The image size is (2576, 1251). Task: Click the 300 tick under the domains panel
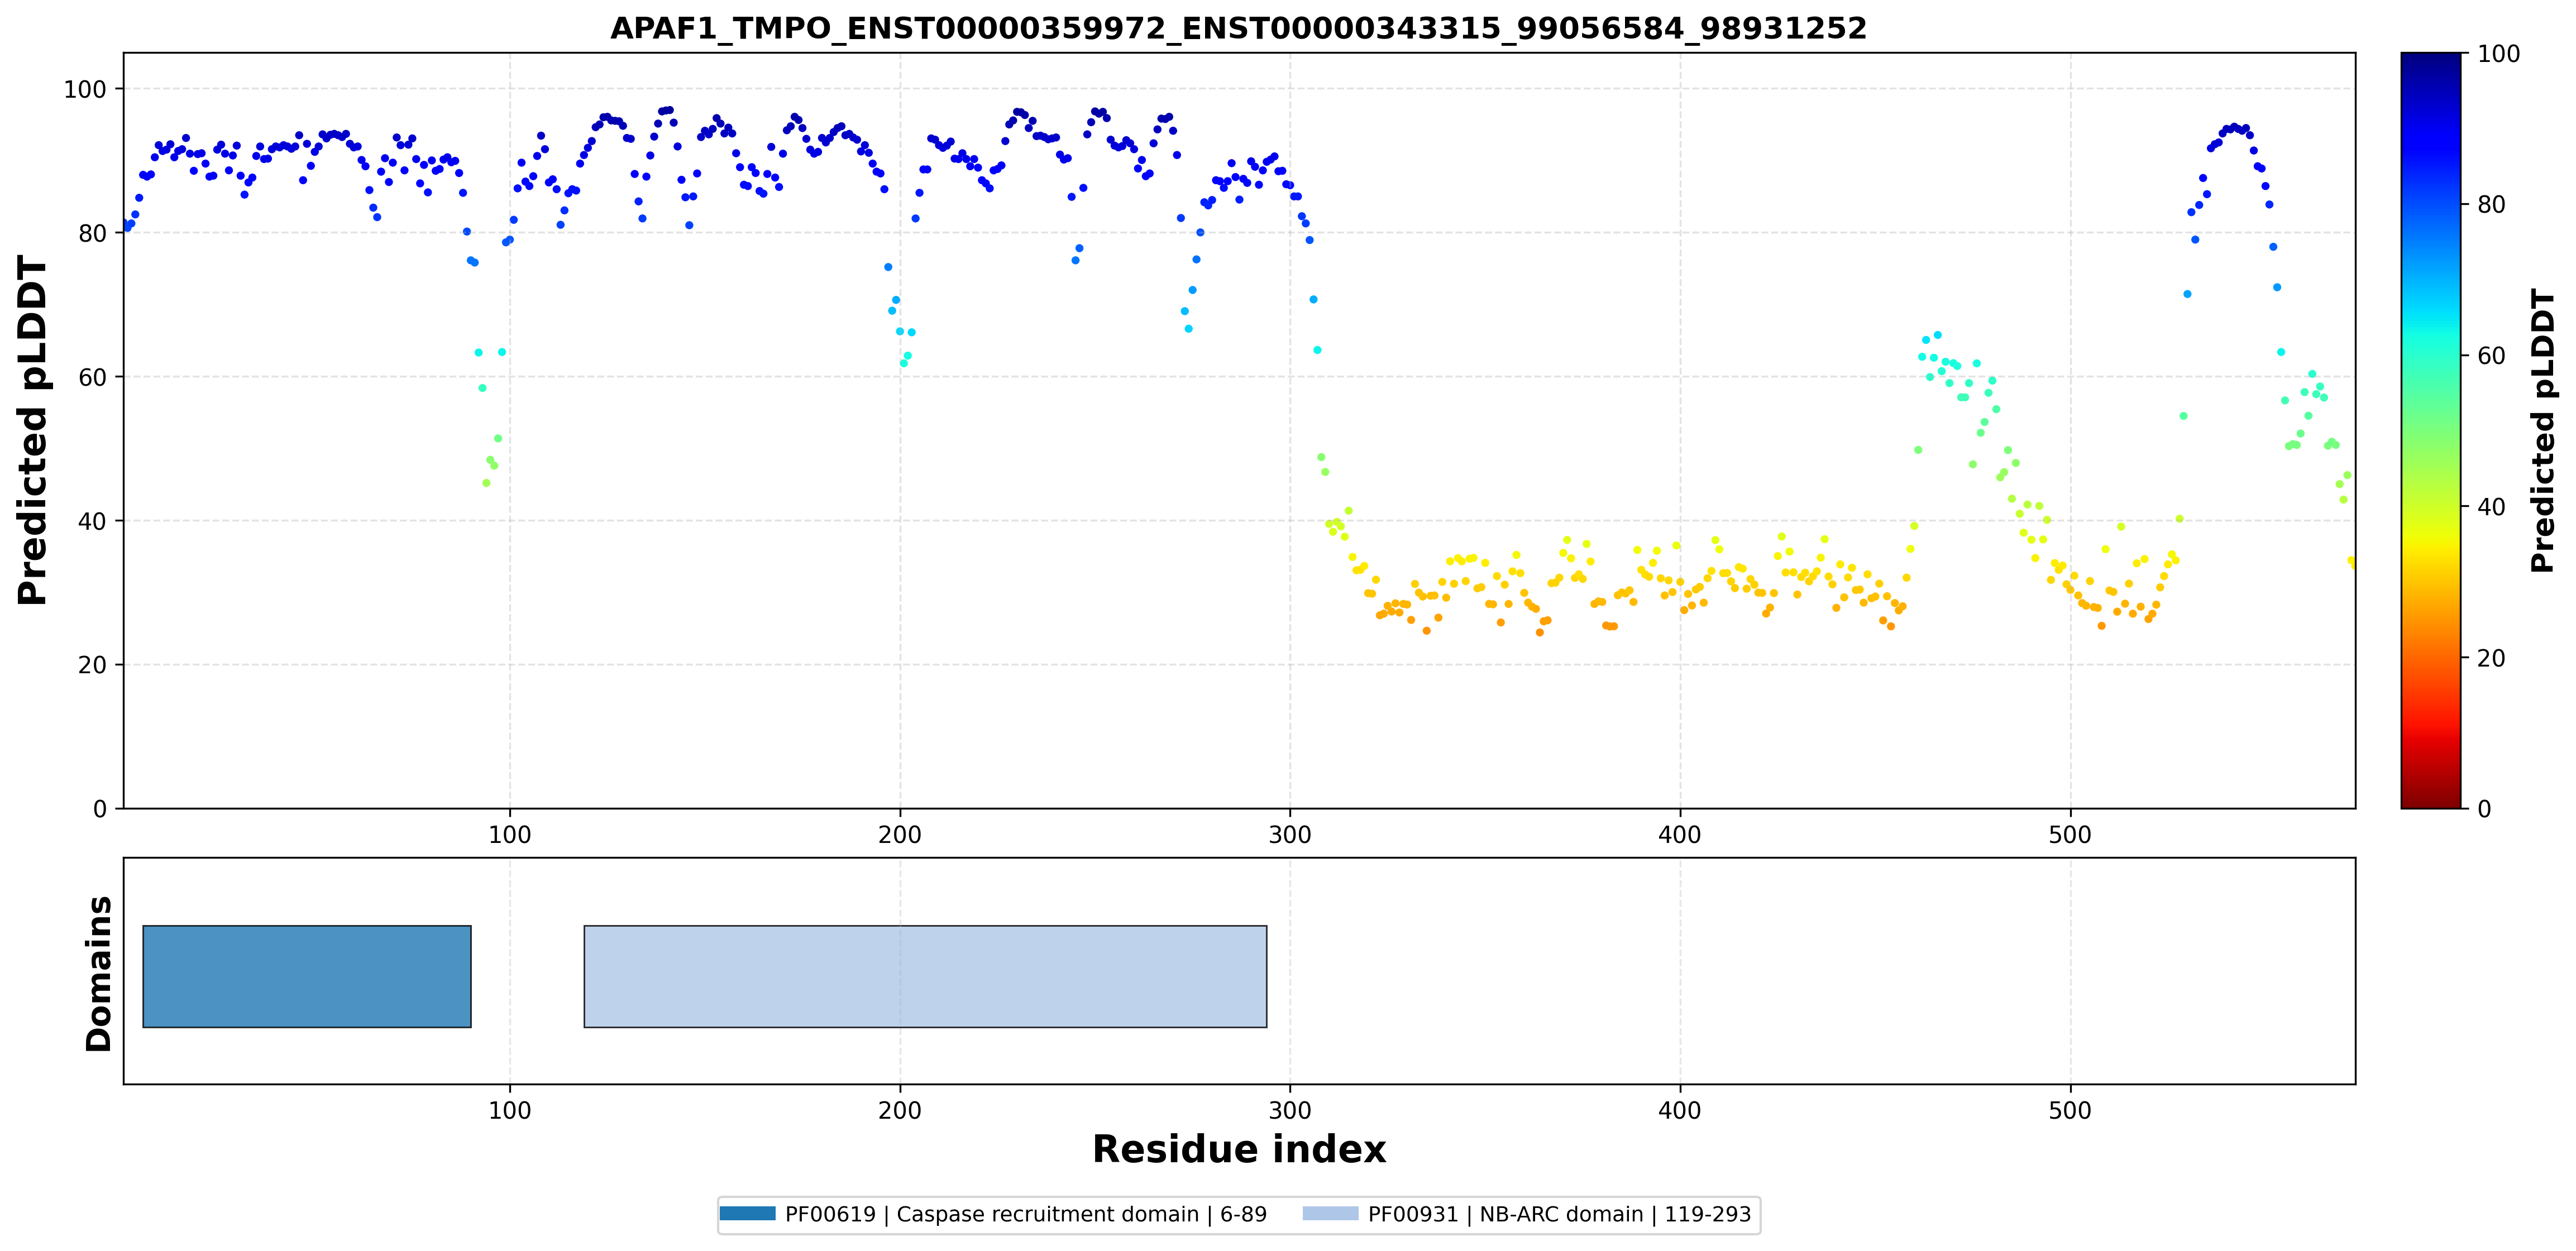tap(1289, 1110)
